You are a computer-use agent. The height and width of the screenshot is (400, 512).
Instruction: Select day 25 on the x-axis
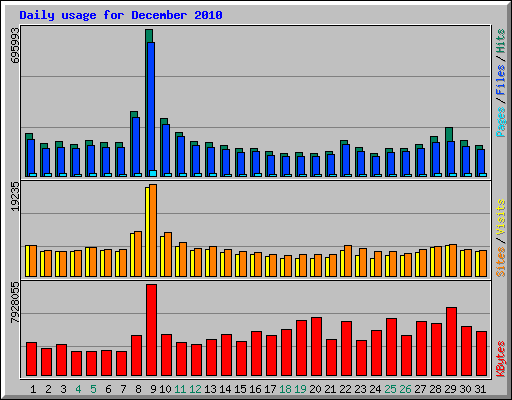coord(390,389)
